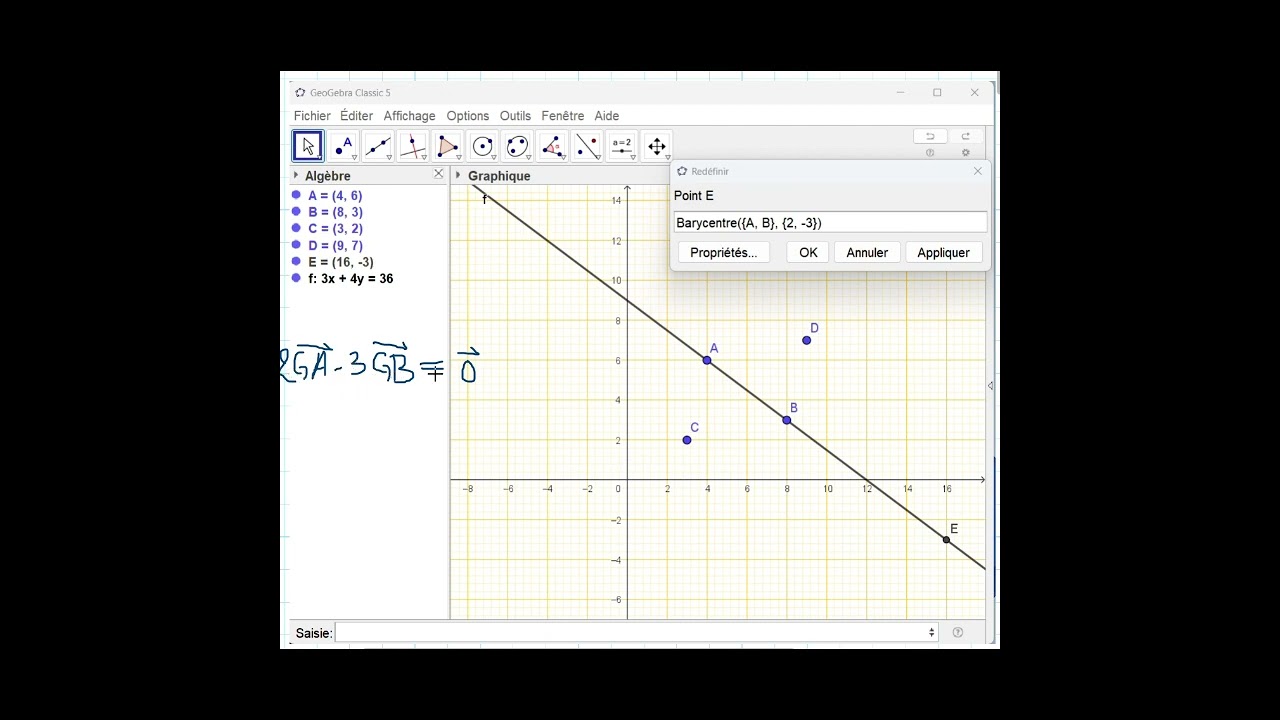The height and width of the screenshot is (720, 1280).
Task: Open the Éditer menu
Action: (x=356, y=116)
